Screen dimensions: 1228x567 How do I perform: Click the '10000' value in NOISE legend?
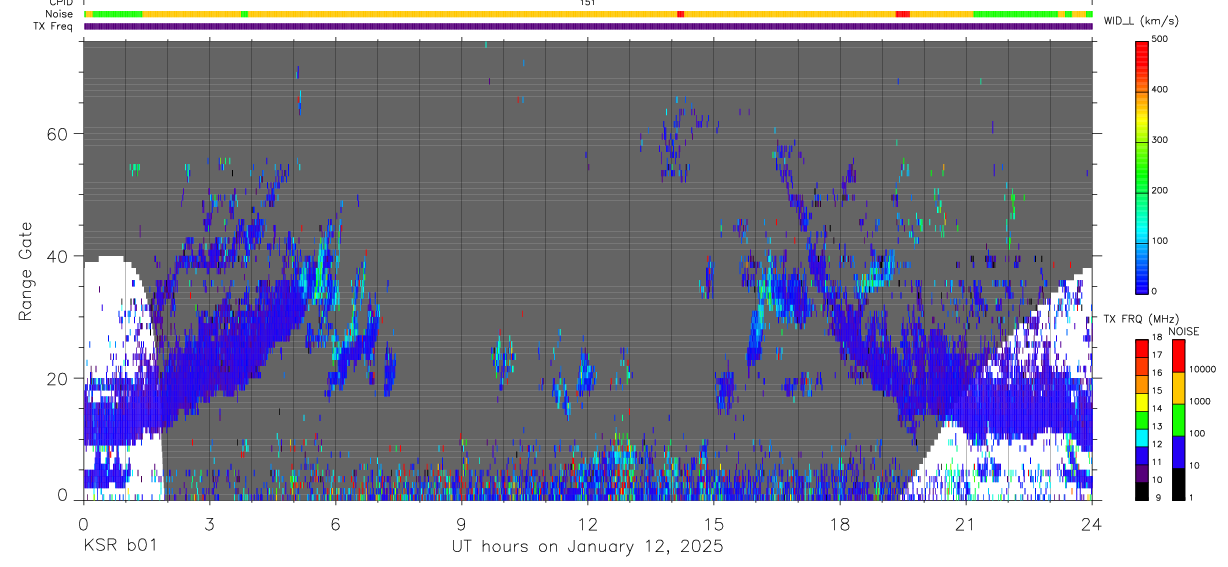(x=1201, y=369)
